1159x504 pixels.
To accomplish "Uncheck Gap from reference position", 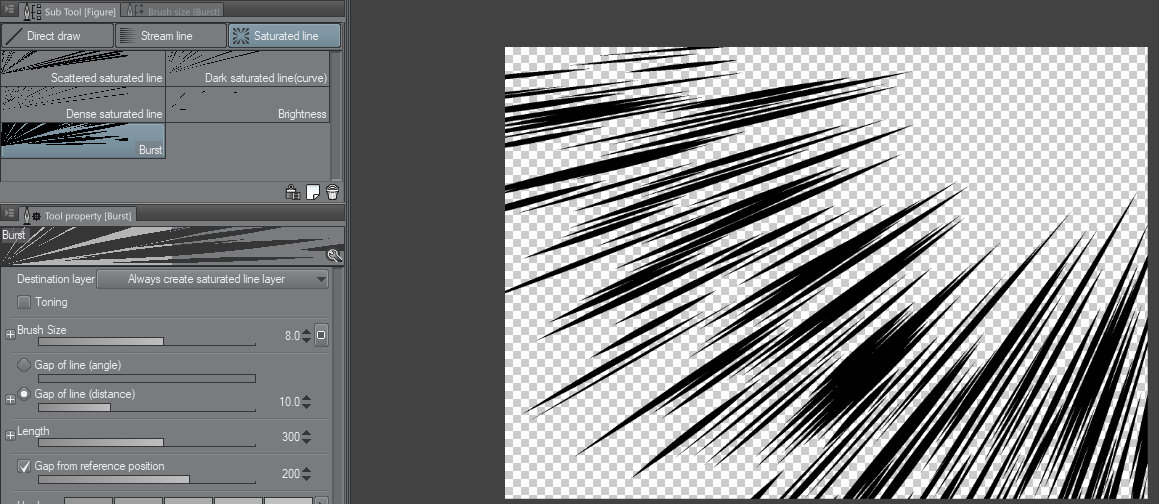I will point(24,466).
